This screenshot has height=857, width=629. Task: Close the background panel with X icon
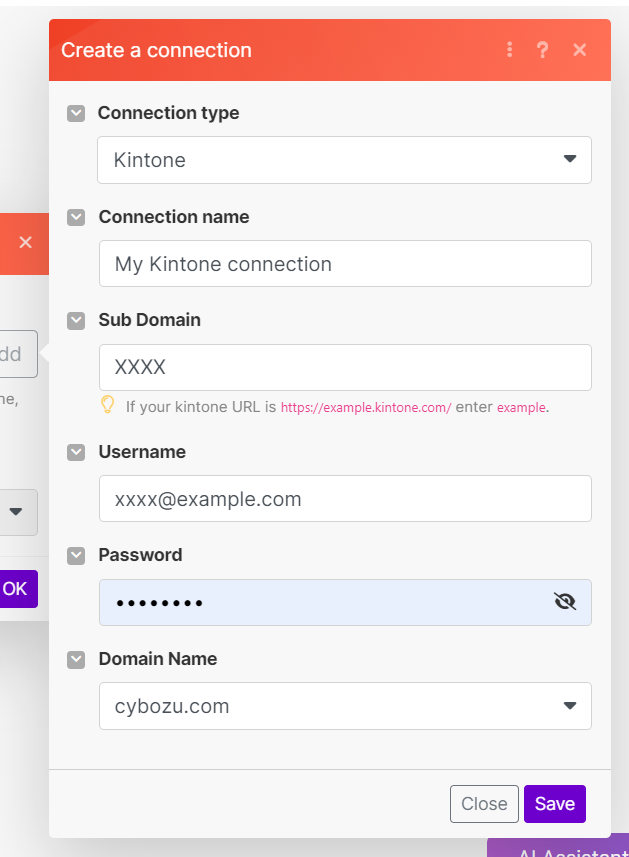[25, 242]
